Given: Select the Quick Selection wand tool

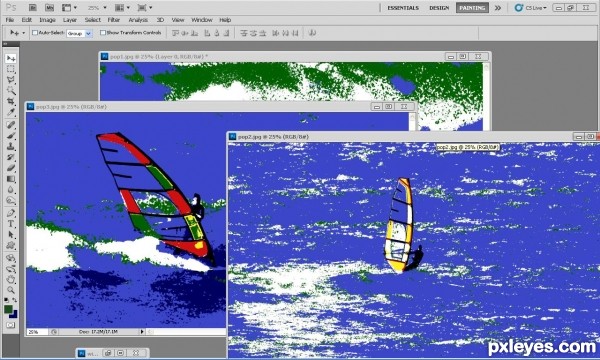Looking at the screenshot, I should tap(11, 91).
